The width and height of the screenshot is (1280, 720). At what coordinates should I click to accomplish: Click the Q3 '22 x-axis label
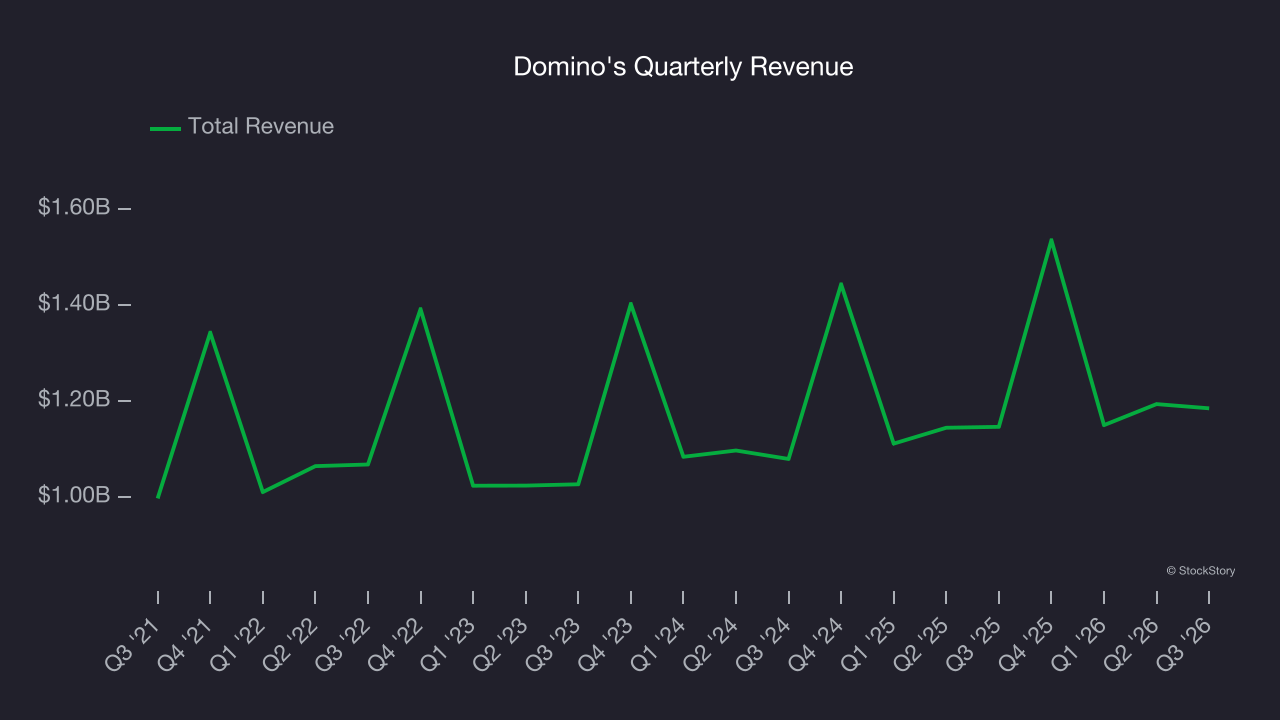(345, 643)
